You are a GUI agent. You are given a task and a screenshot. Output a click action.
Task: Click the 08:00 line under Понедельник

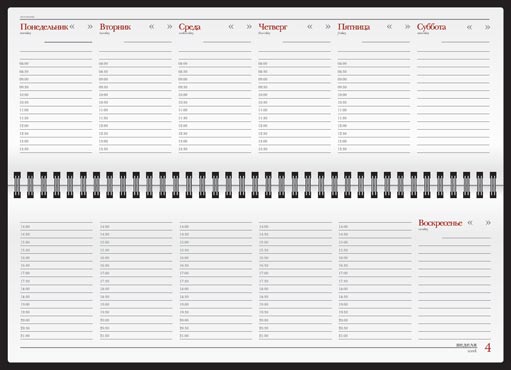point(56,64)
